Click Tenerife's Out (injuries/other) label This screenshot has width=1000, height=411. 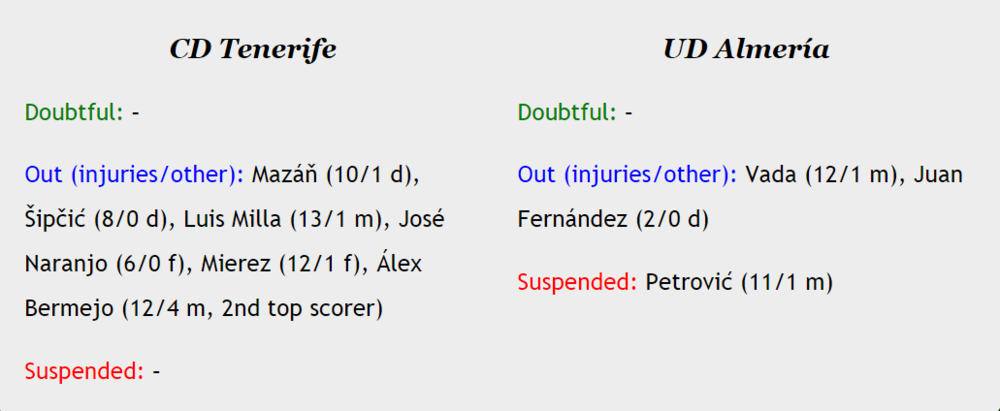click(134, 175)
